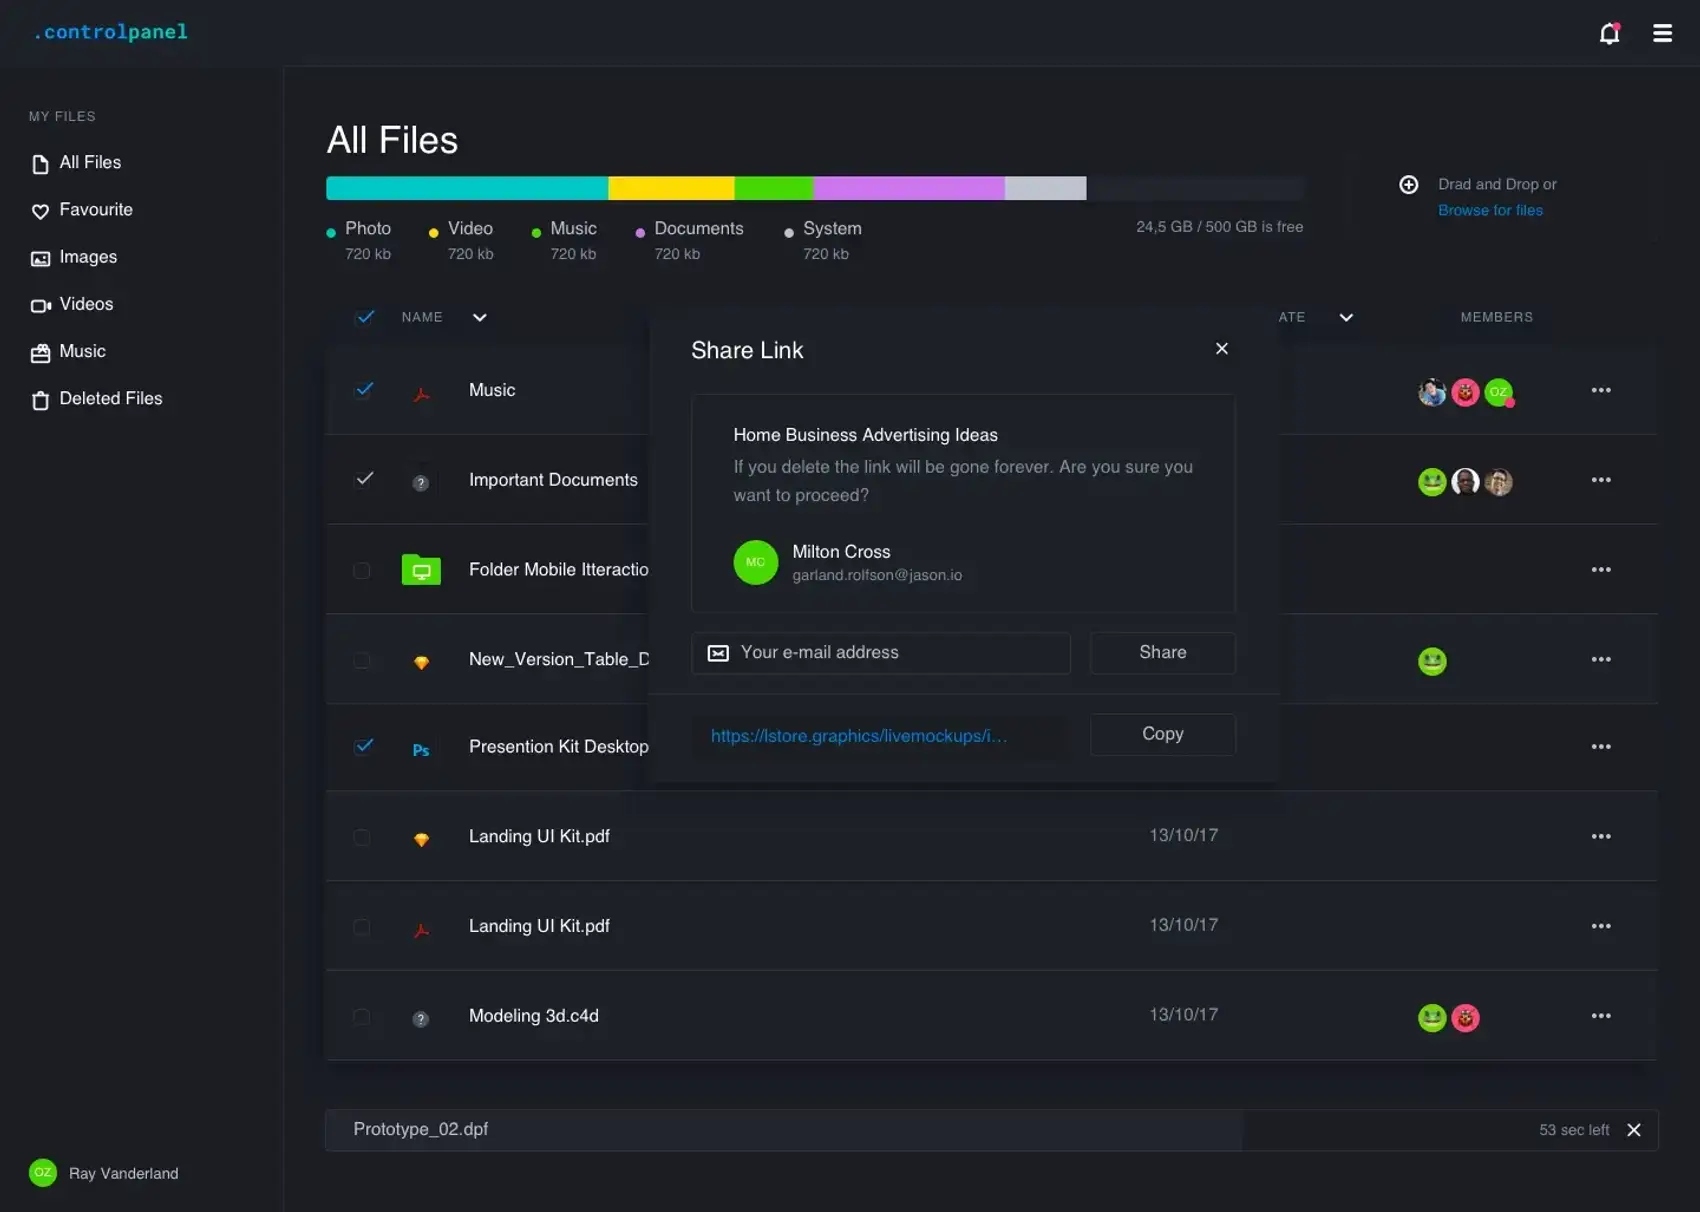This screenshot has height=1212, width=1700.
Task: Go to Deleted Files in sidebar
Action: coord(110,399)
